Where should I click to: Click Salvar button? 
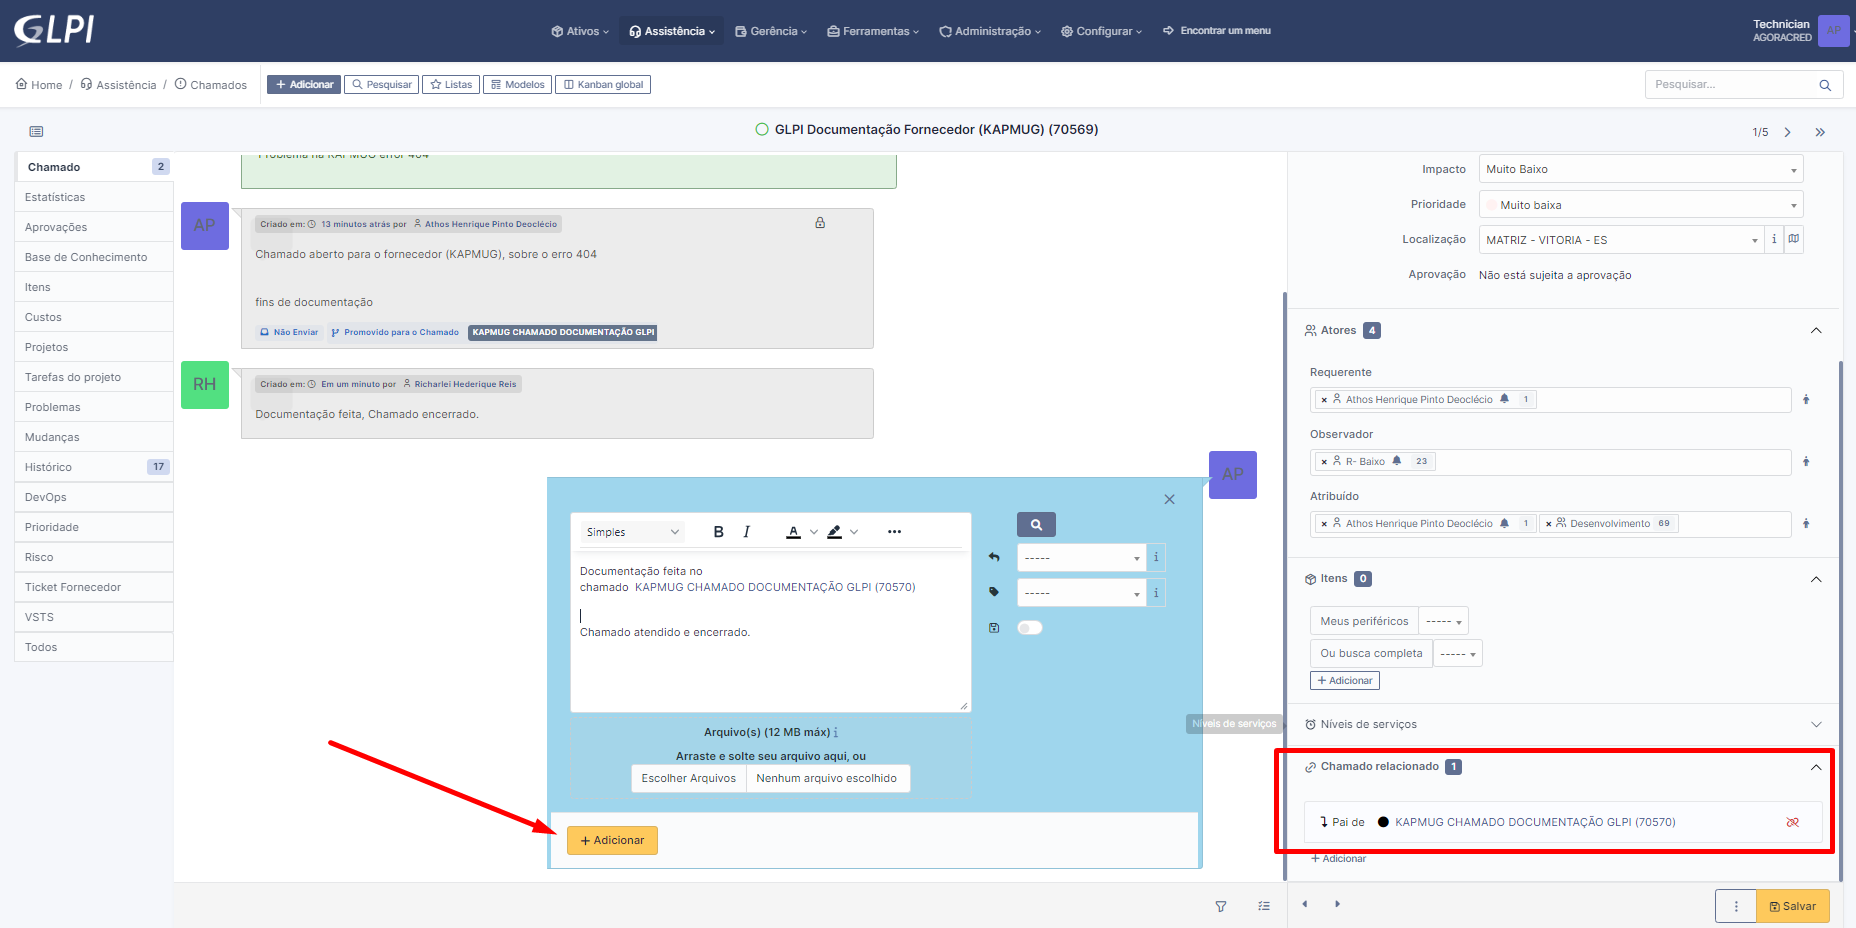[x=1793, y=906]
